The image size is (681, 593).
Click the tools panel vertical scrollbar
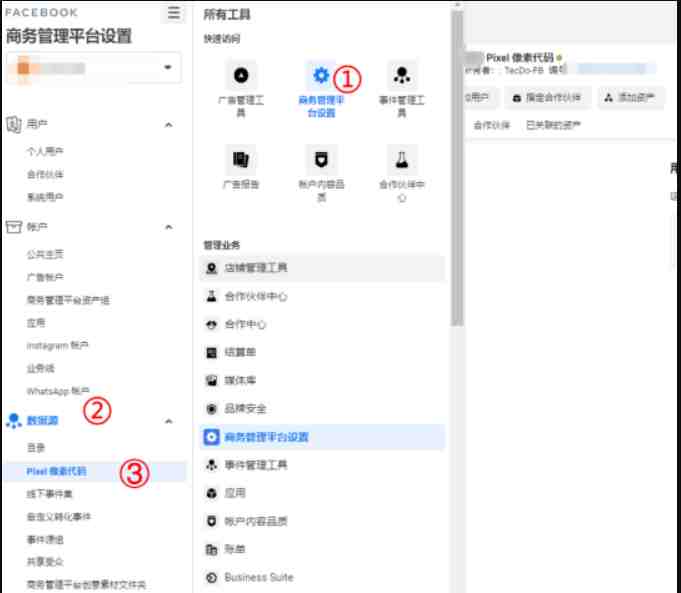click(456, 167)
